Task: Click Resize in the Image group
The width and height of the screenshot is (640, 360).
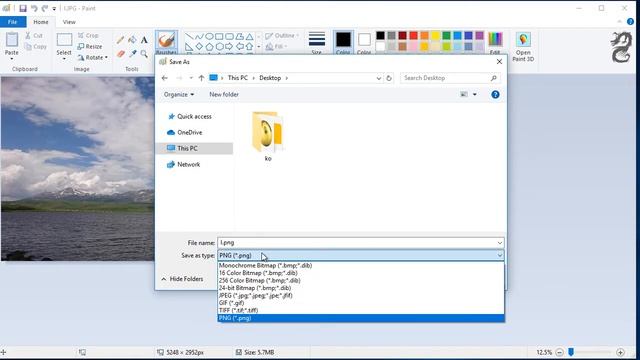Action: coord(90,47)
